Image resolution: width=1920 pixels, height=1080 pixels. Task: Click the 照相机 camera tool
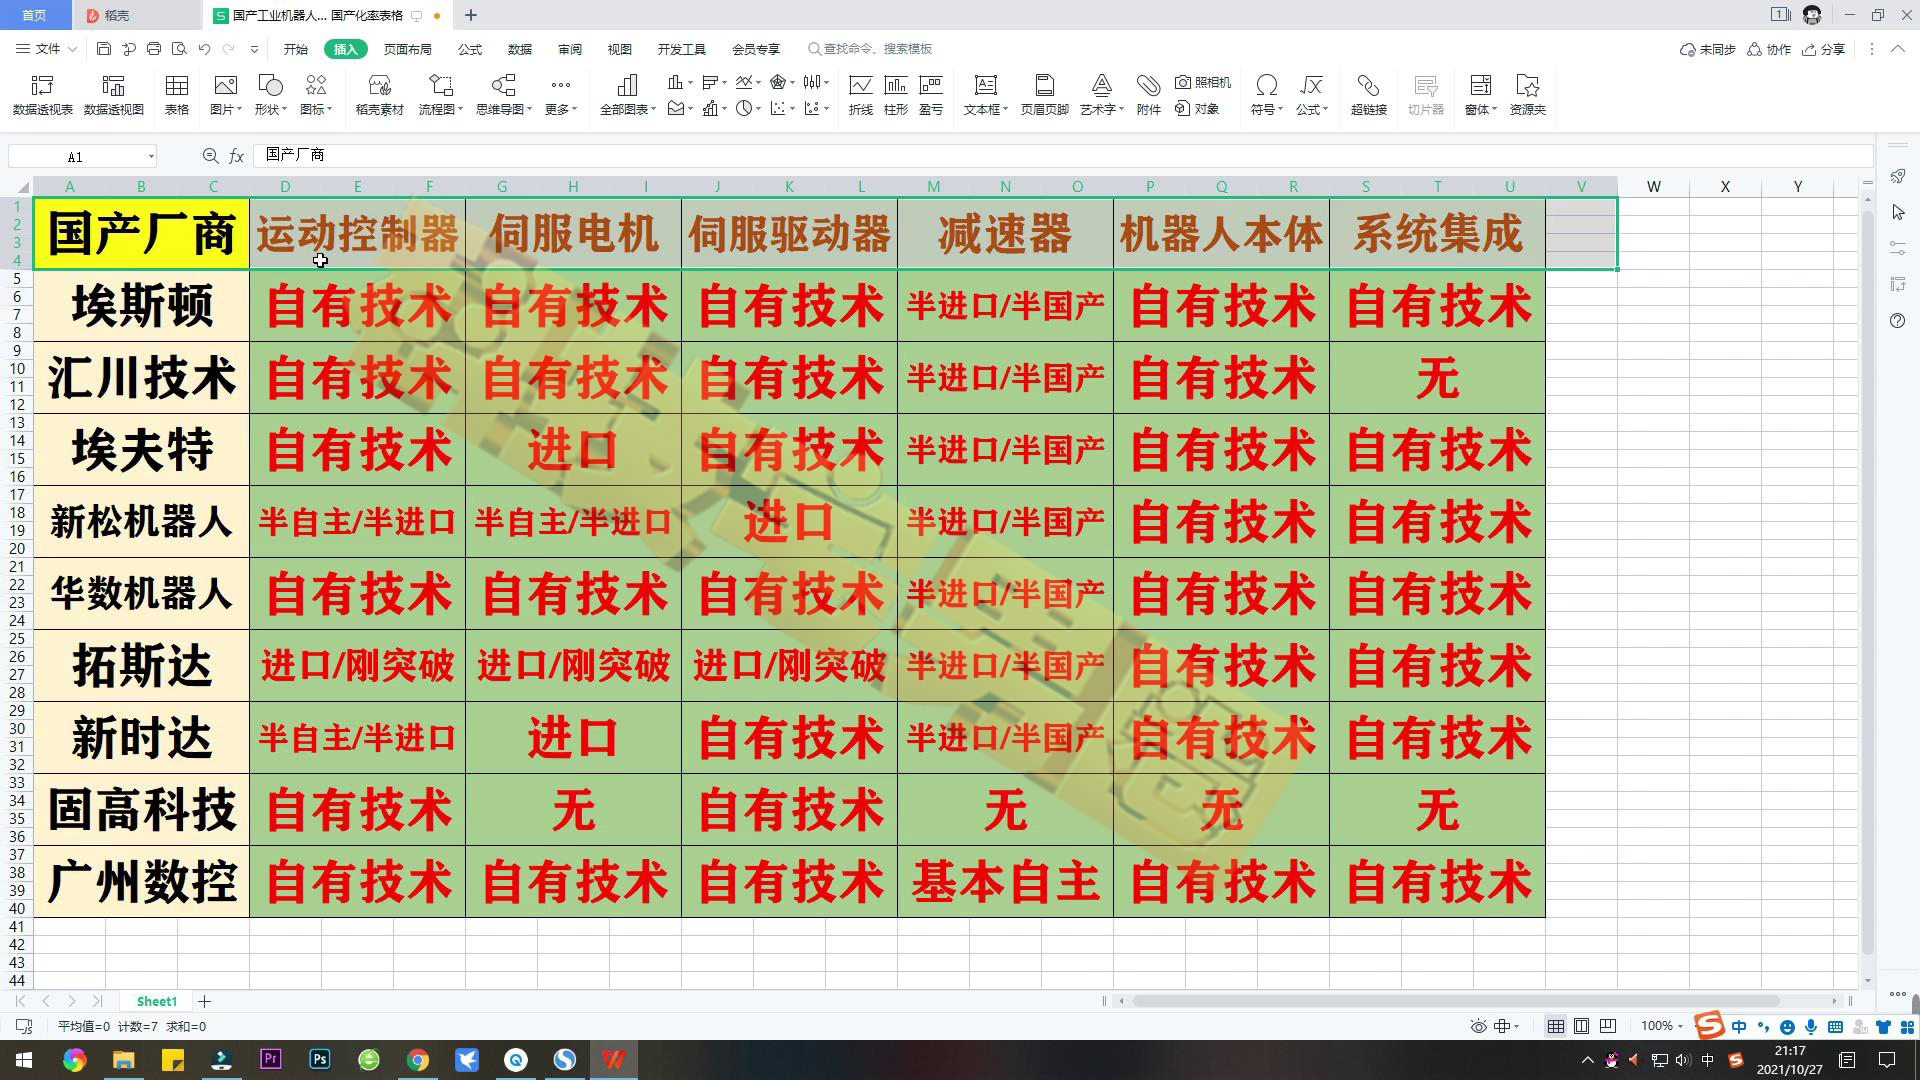tap(1202, 82)
